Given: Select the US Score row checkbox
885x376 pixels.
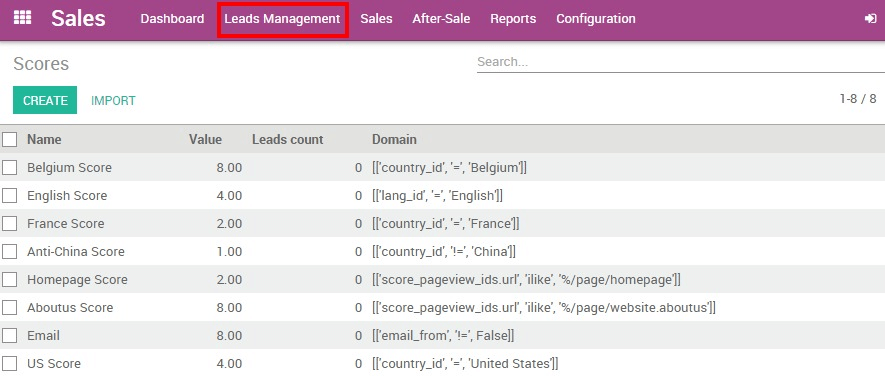Looking at the screenshot, I should tap(10, 364).
